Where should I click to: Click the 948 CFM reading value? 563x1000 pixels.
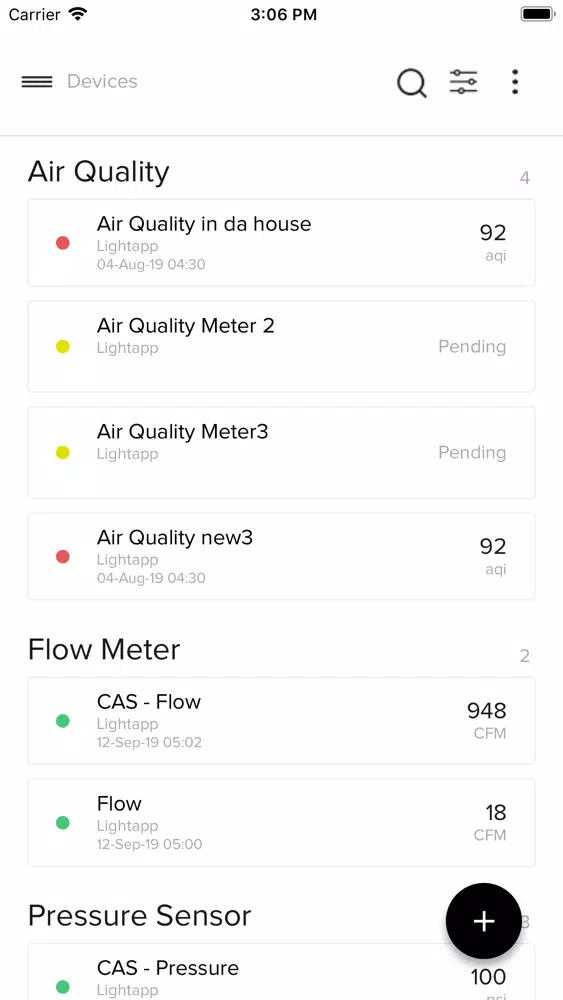[486, 720]
